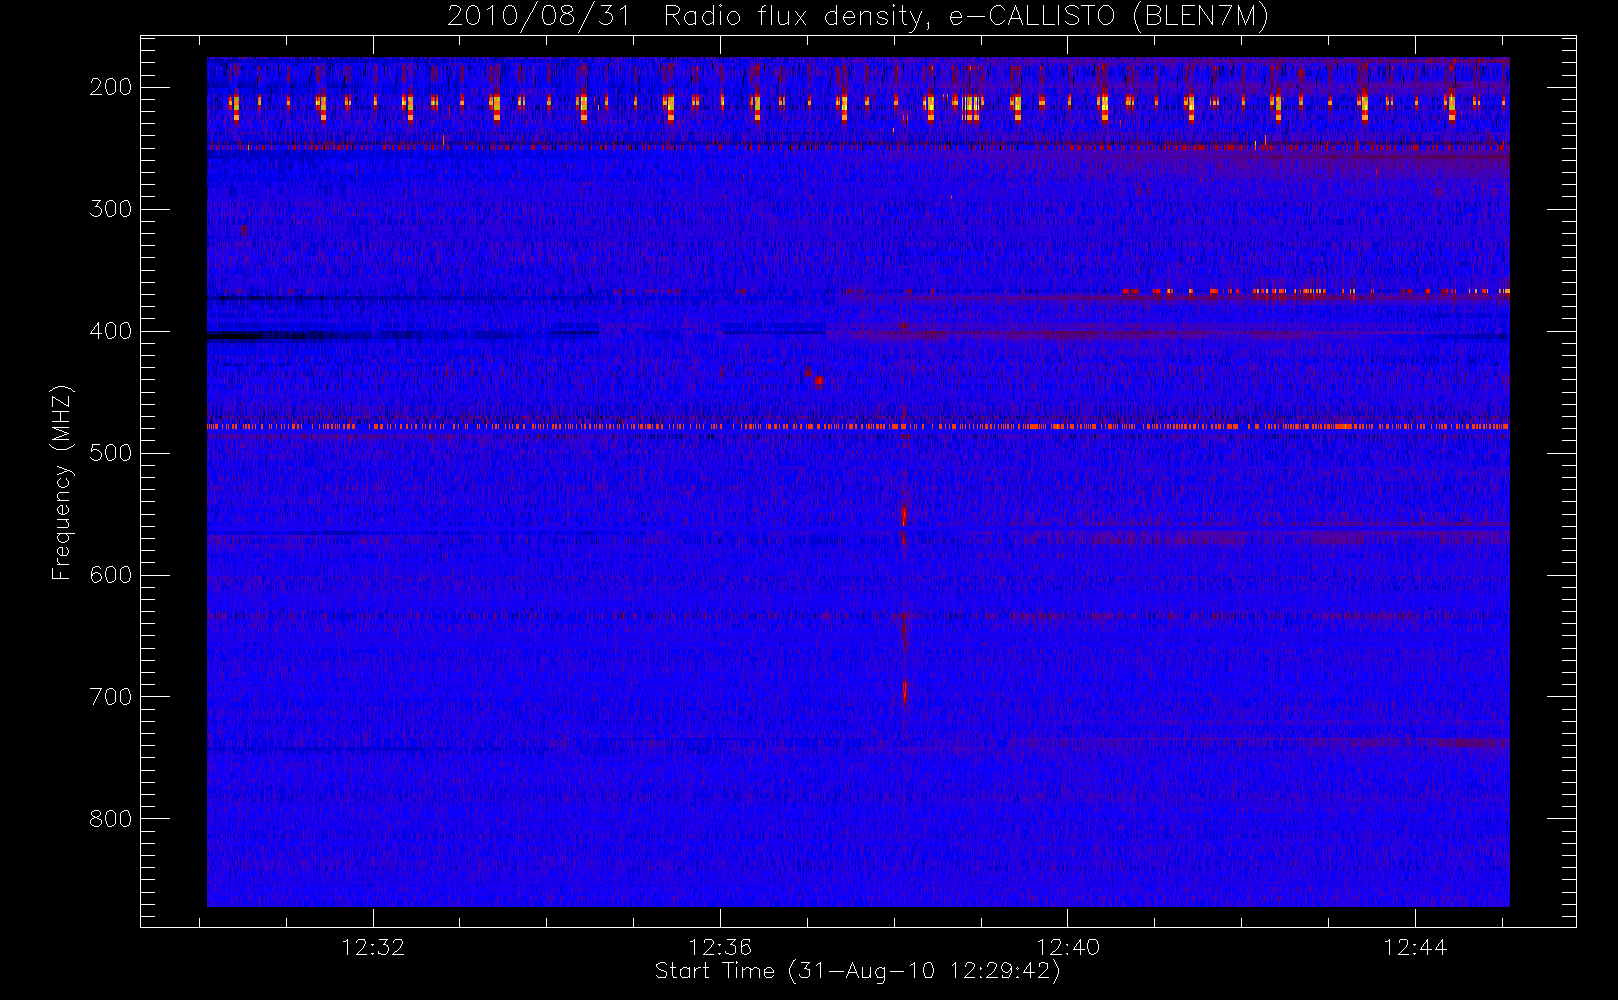1618x1000 pixels.
Task: Click the 12:32 time tick label
Action: click(373, 947)
